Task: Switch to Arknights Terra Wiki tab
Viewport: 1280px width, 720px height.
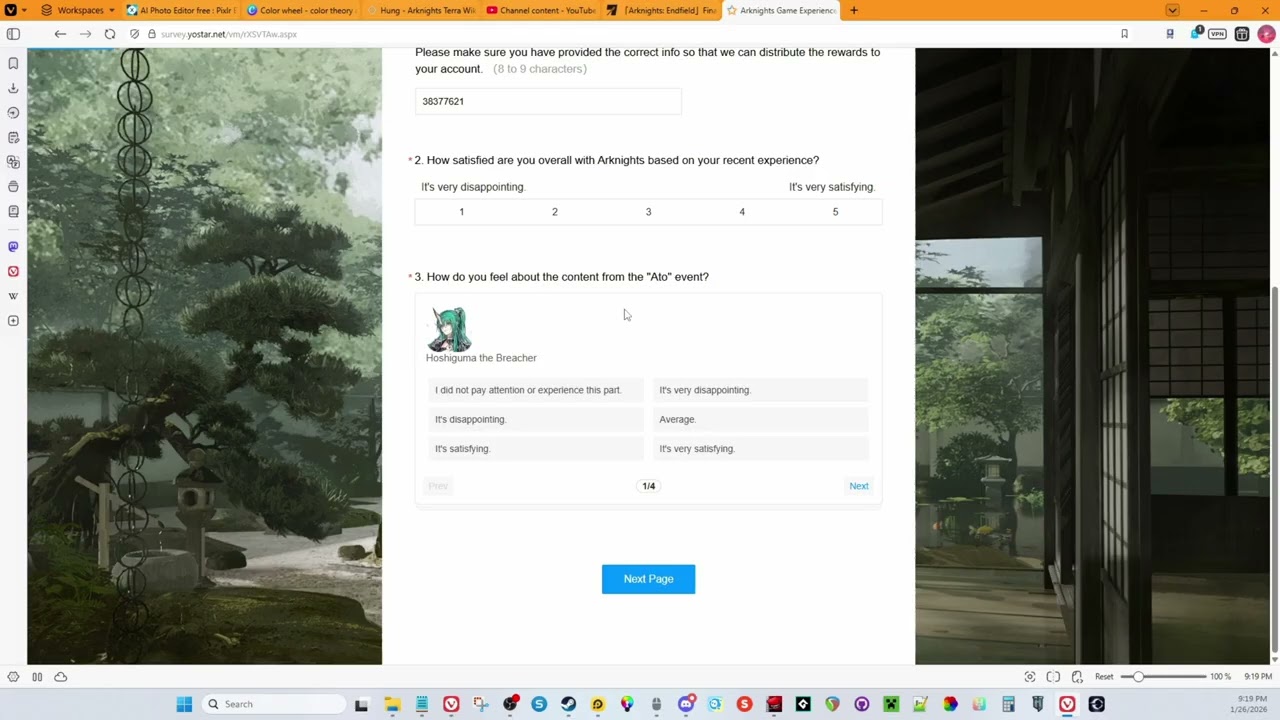Action: 421,10
